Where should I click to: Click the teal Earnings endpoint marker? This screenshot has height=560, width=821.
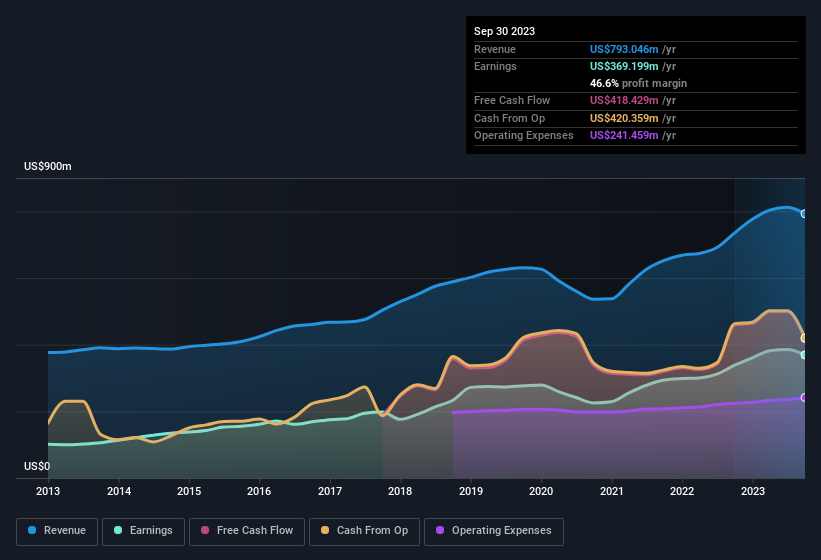click(804, 355)
